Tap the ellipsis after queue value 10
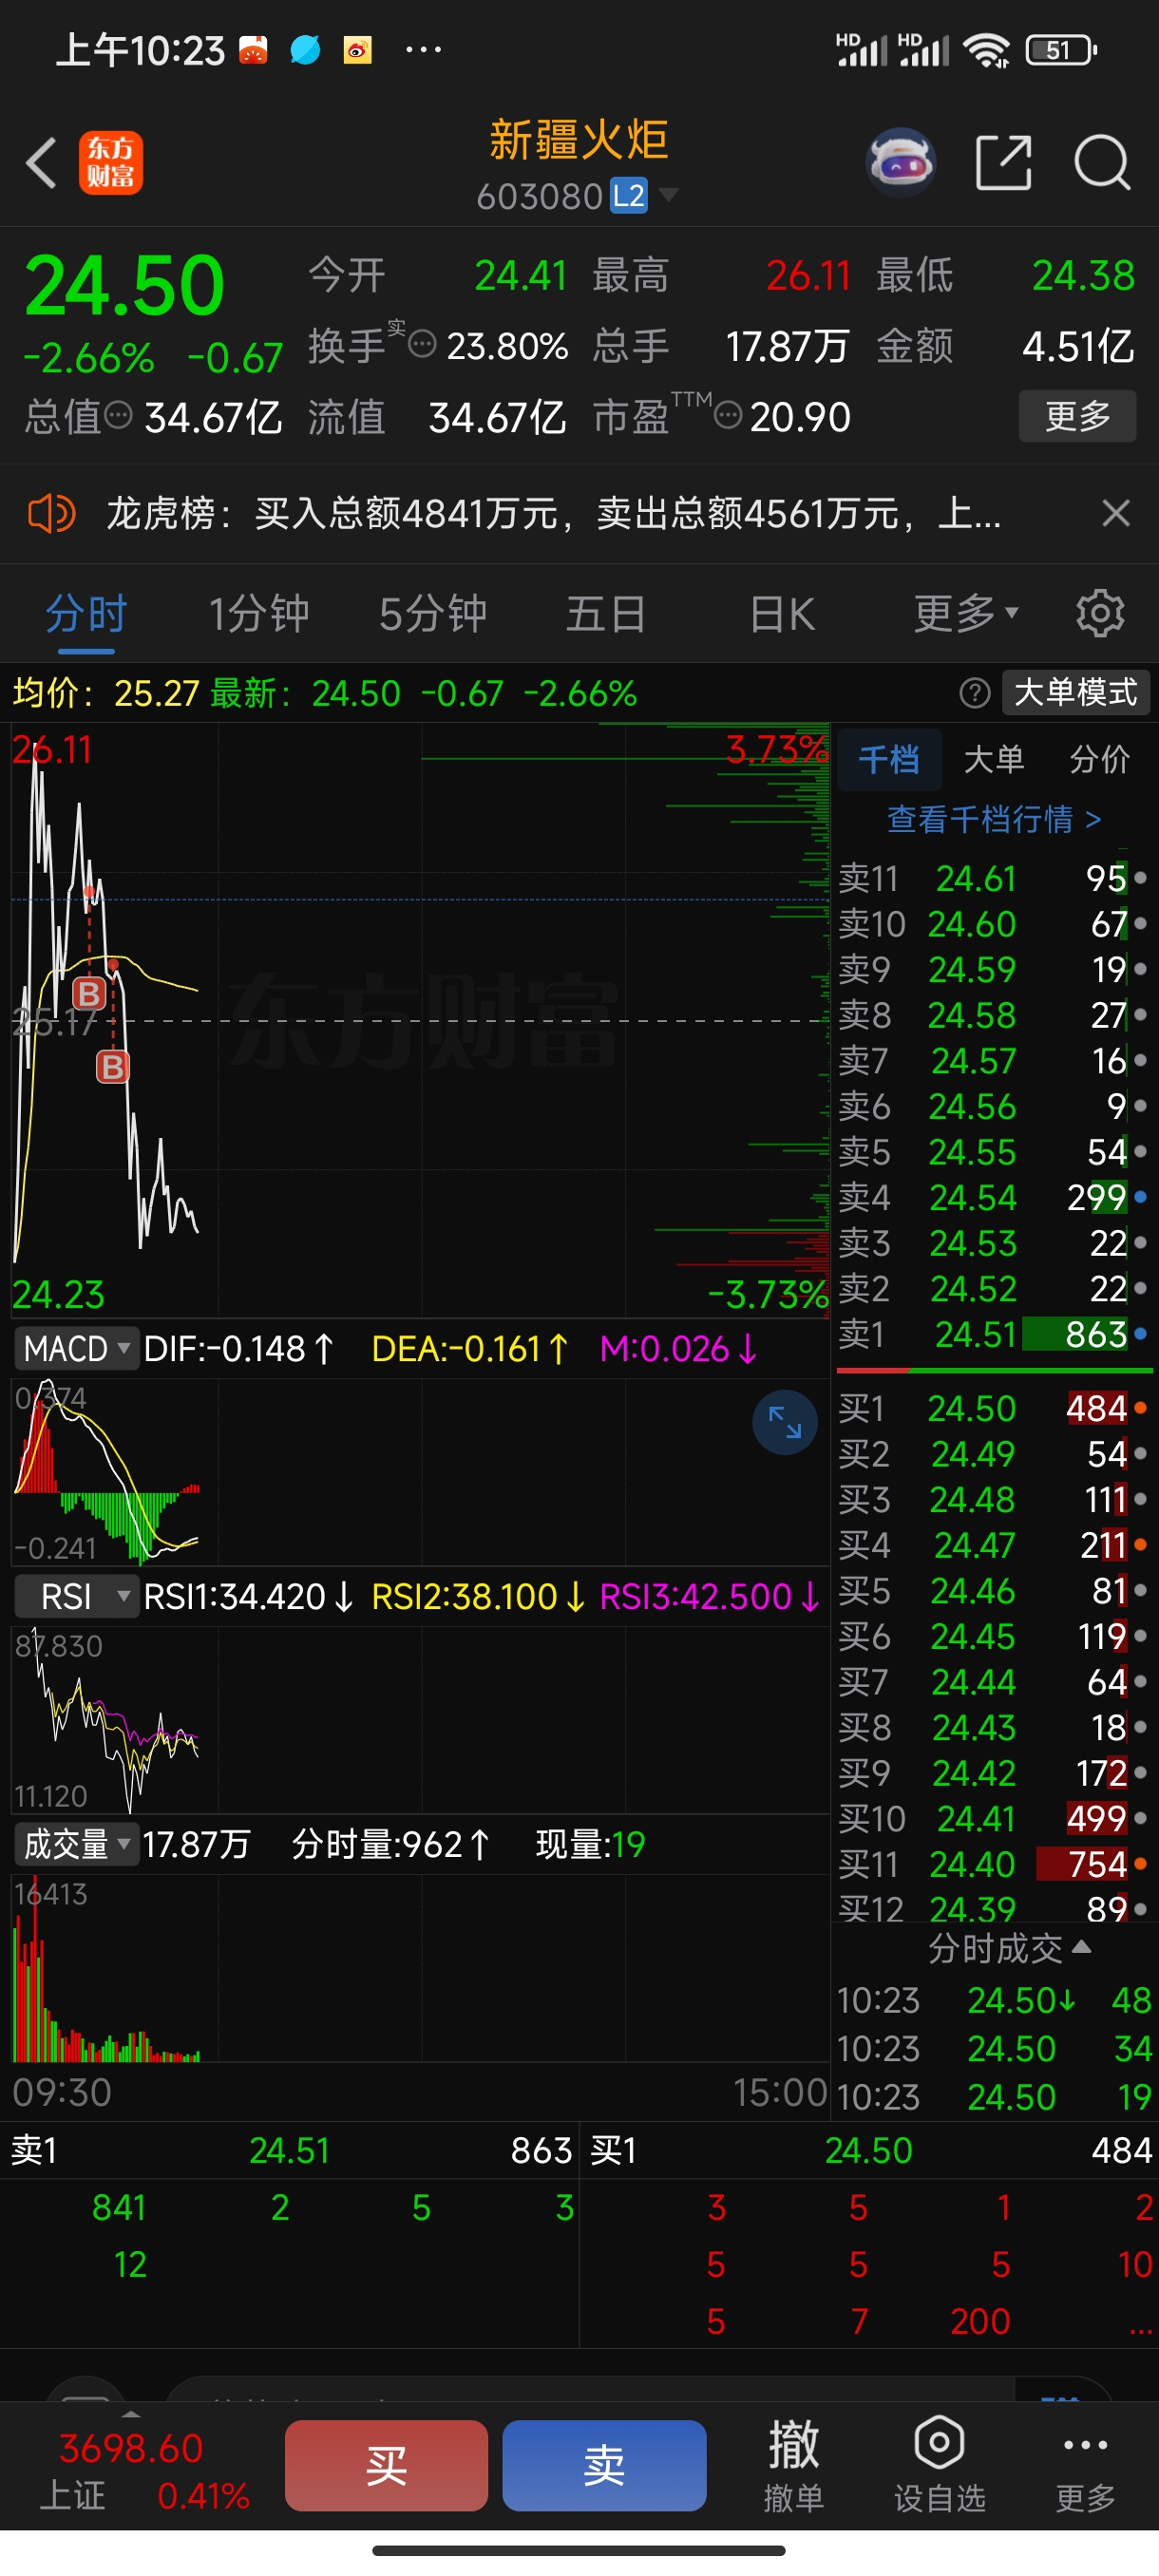This screenshot has width=1159, height=2576. 1140,2322
